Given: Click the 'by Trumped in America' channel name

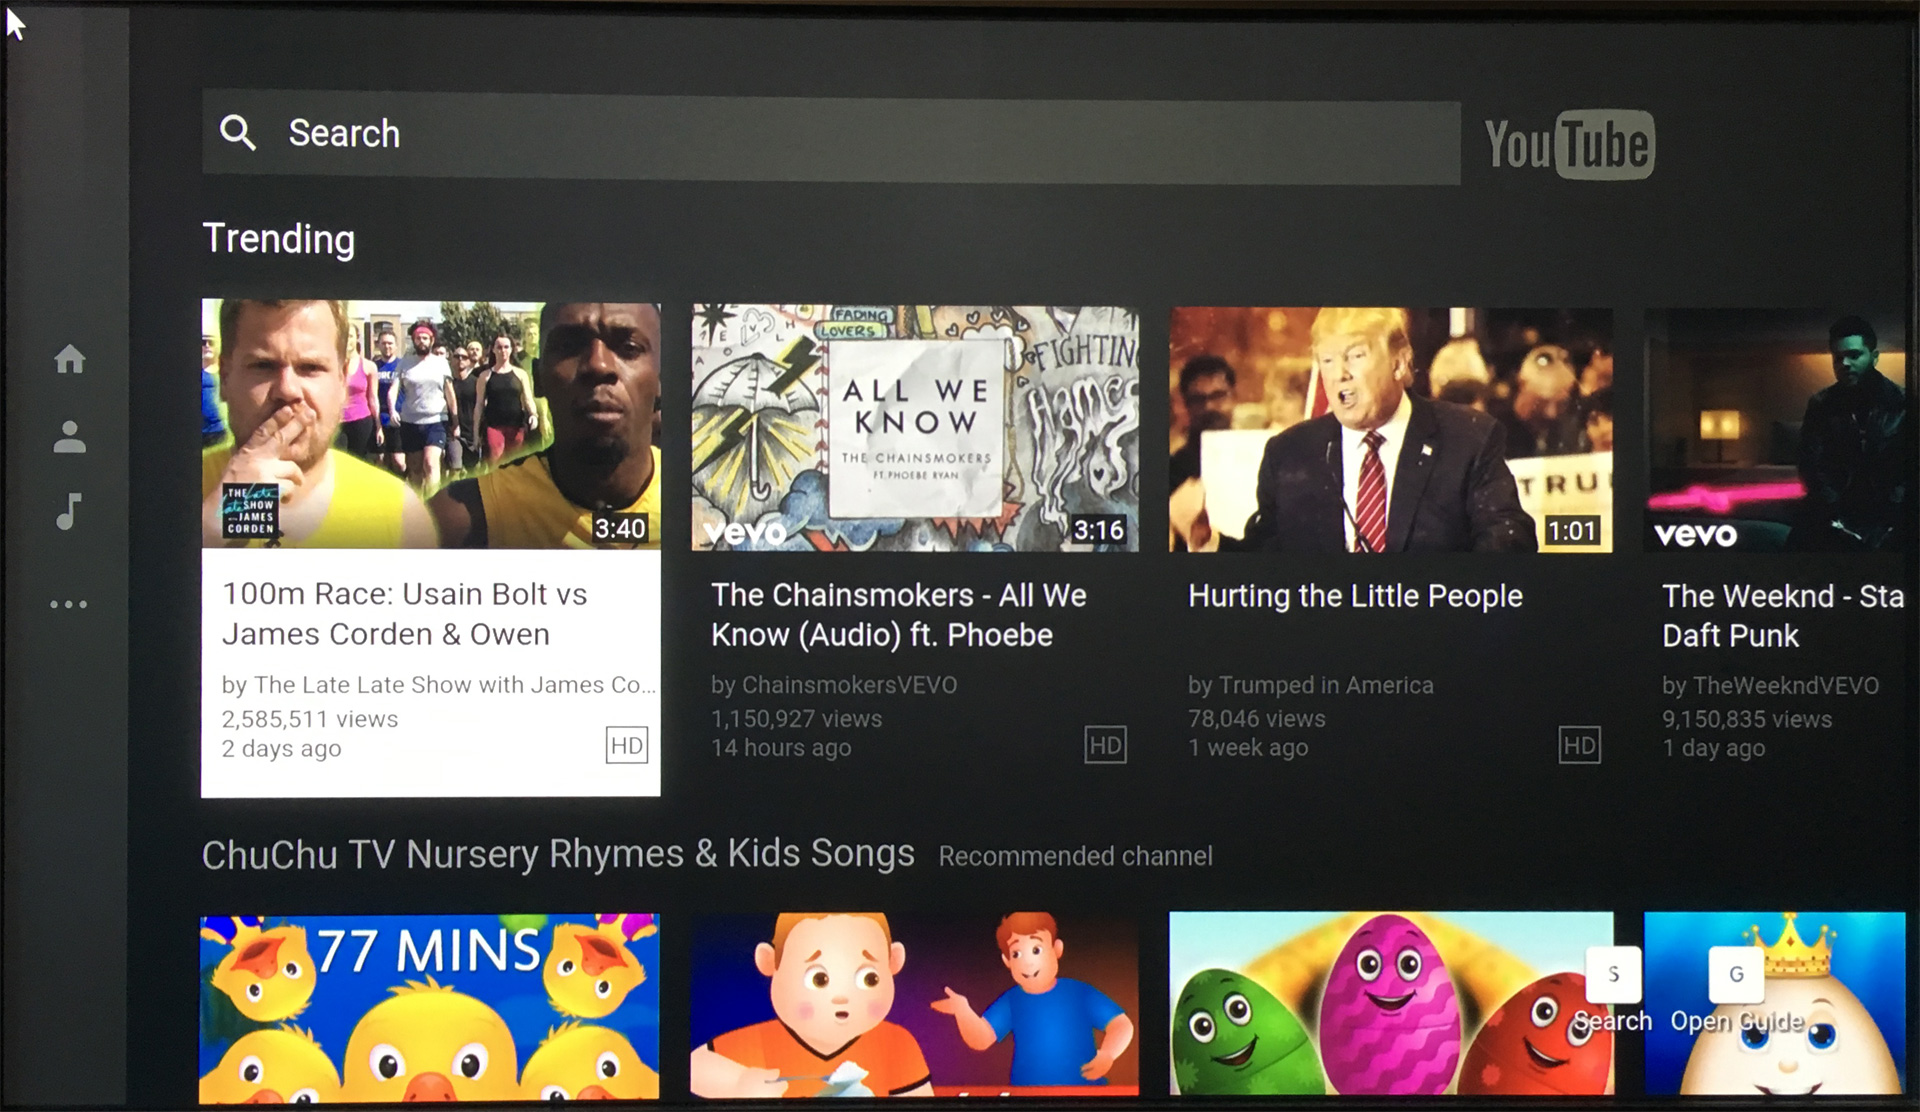Looking at the screenshot, I should (x=1311, y=685).
